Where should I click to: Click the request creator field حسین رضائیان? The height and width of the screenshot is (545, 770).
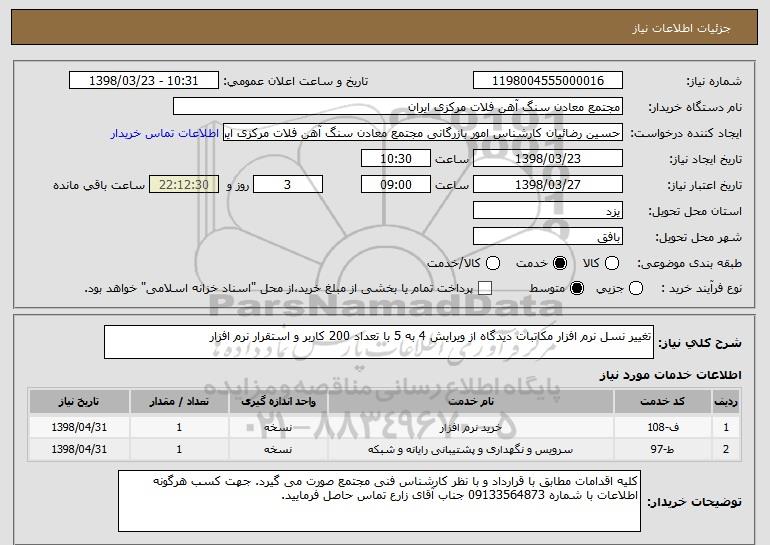tap(423, 133)
